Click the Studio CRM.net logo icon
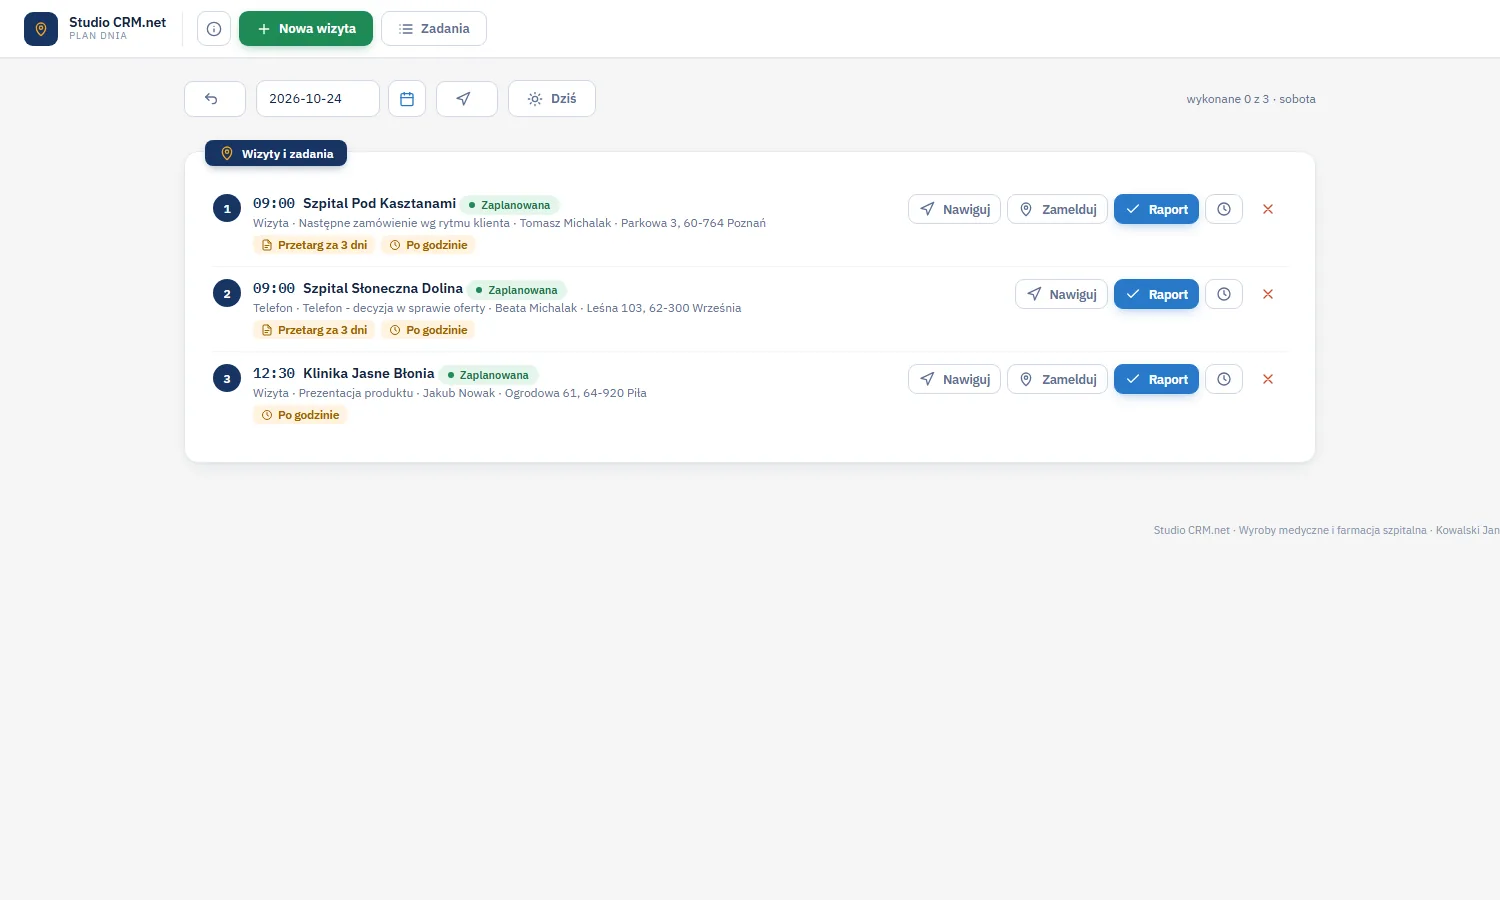This screenshot has height=900, width=1500. point(41,29)
